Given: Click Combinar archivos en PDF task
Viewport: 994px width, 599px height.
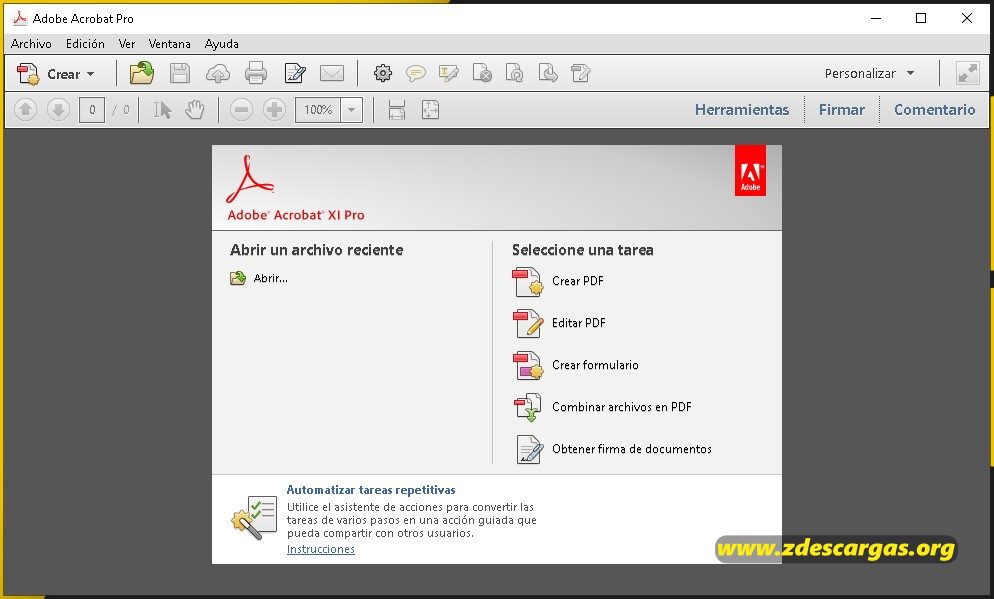Looking at the screenshot, I should pos(602,407).
